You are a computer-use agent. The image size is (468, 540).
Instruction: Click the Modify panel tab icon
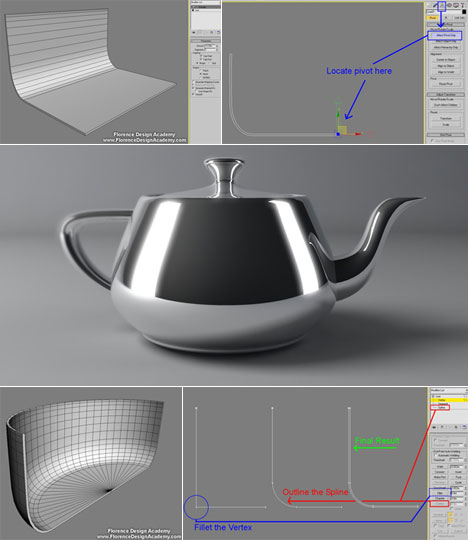434,6
